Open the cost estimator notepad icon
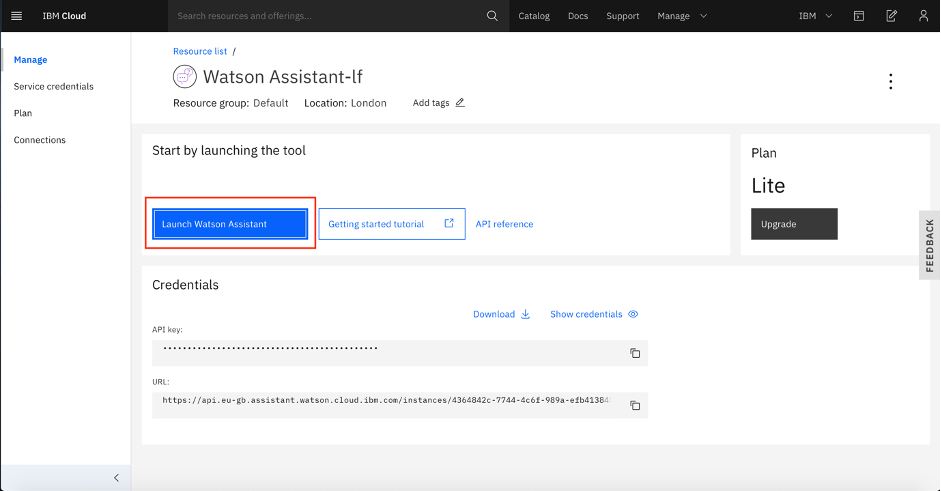The width and height of the screenshot is (941, 491). pyautogui.click(x=891, y=16)
